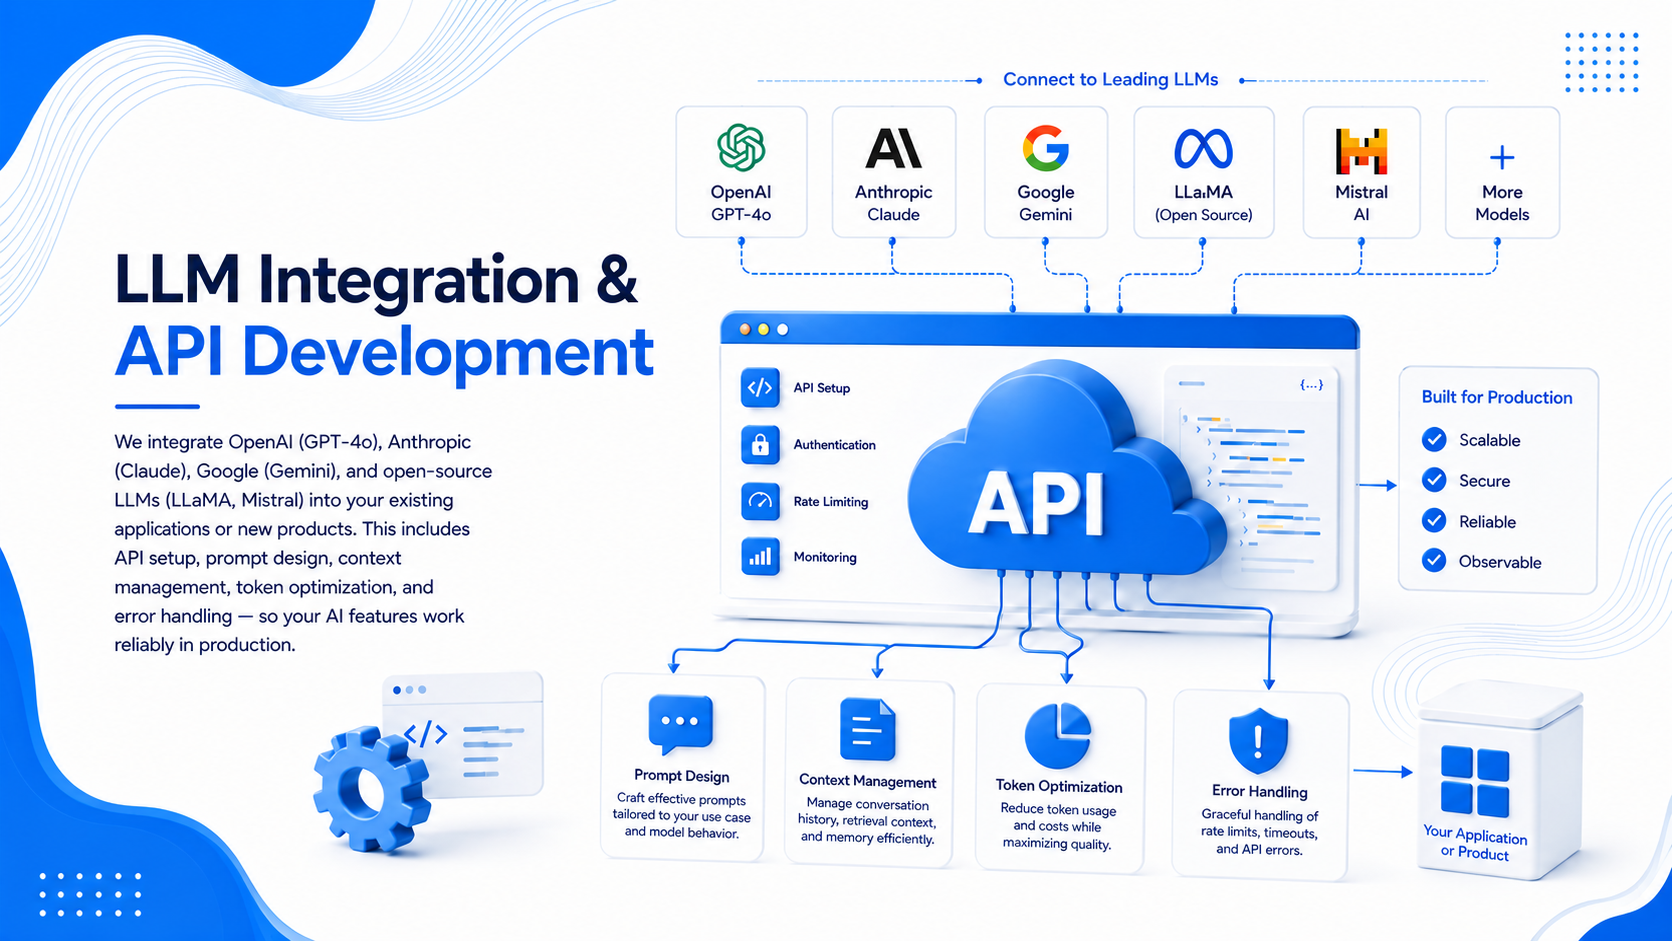Screen dimensions: 1672x941
Task: Click the white dot in API window titlebar
Action: click(783, 329)
